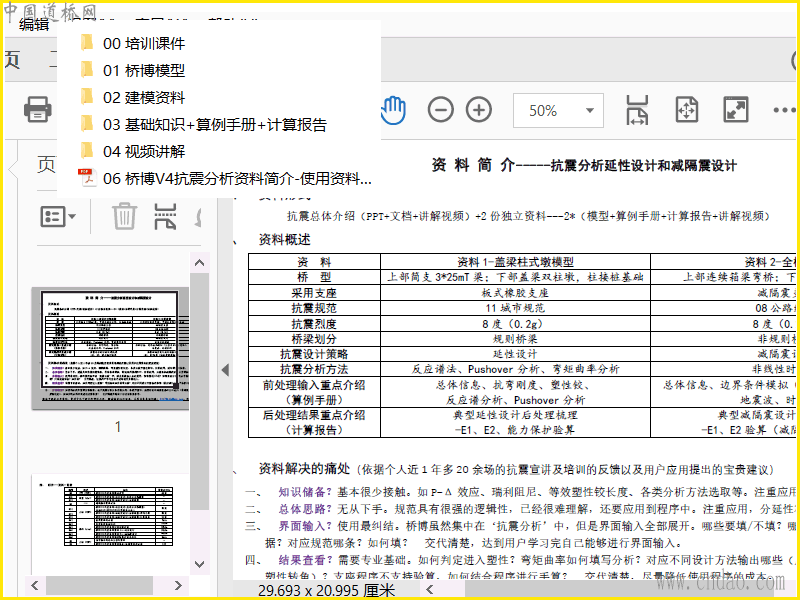Click the print icon in the toolbar
The width and height of the screenshot is (800, 600).
[38, 109]
